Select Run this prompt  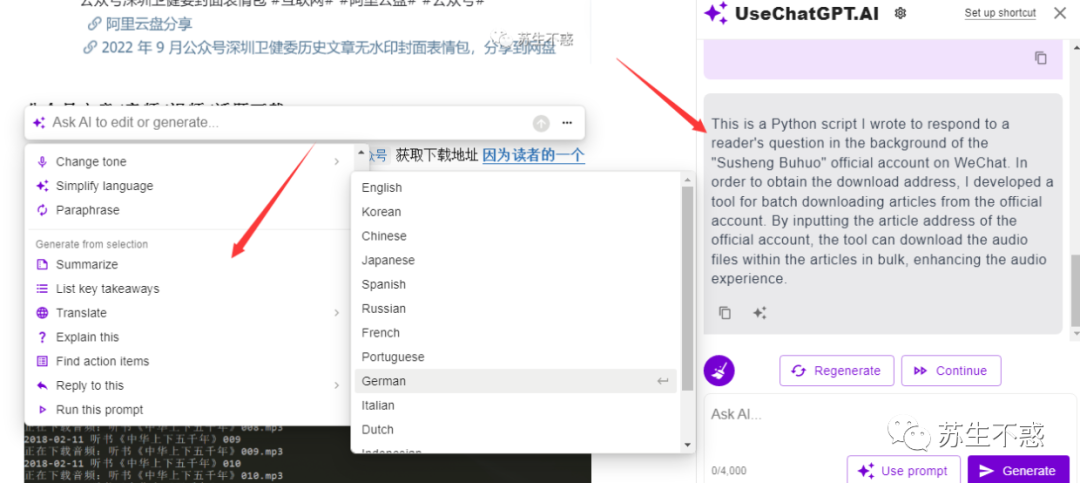coord(188,409)
